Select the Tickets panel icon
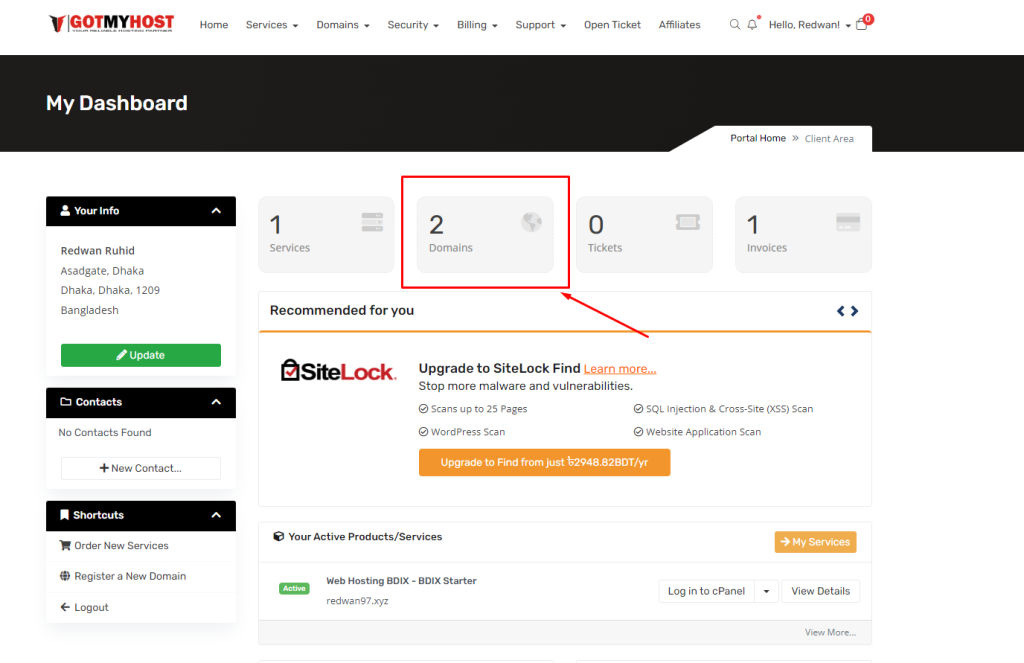This screenshot has height=663, width=1024. 690,221
